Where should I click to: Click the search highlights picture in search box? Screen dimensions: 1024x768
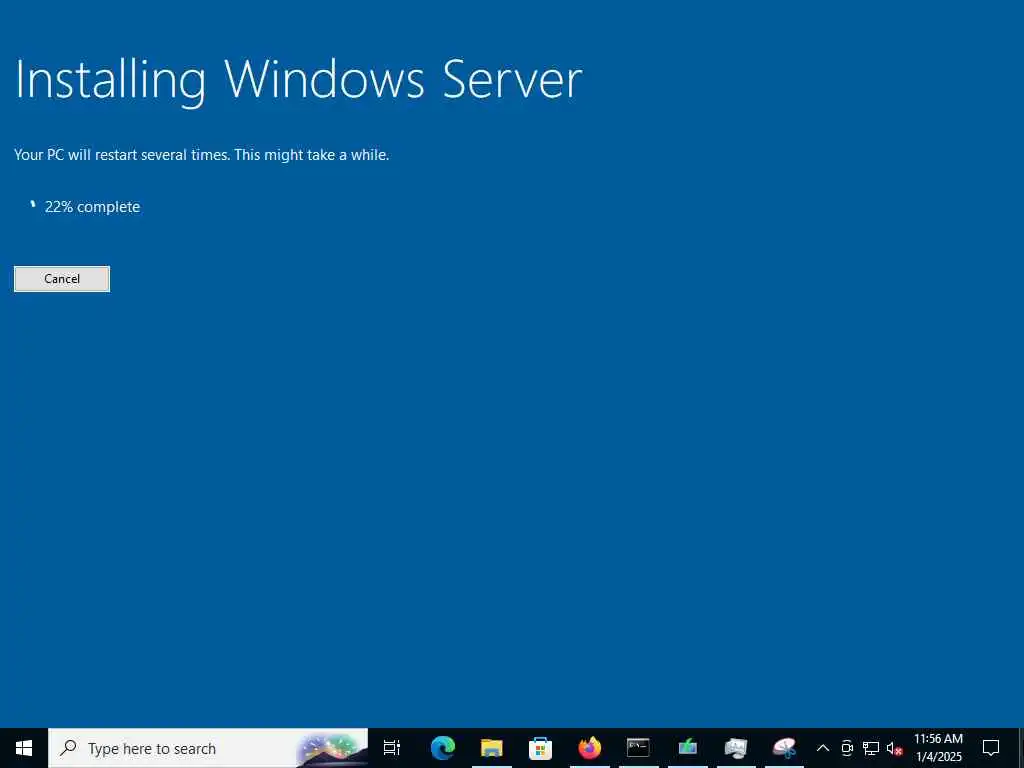[331, 749]
